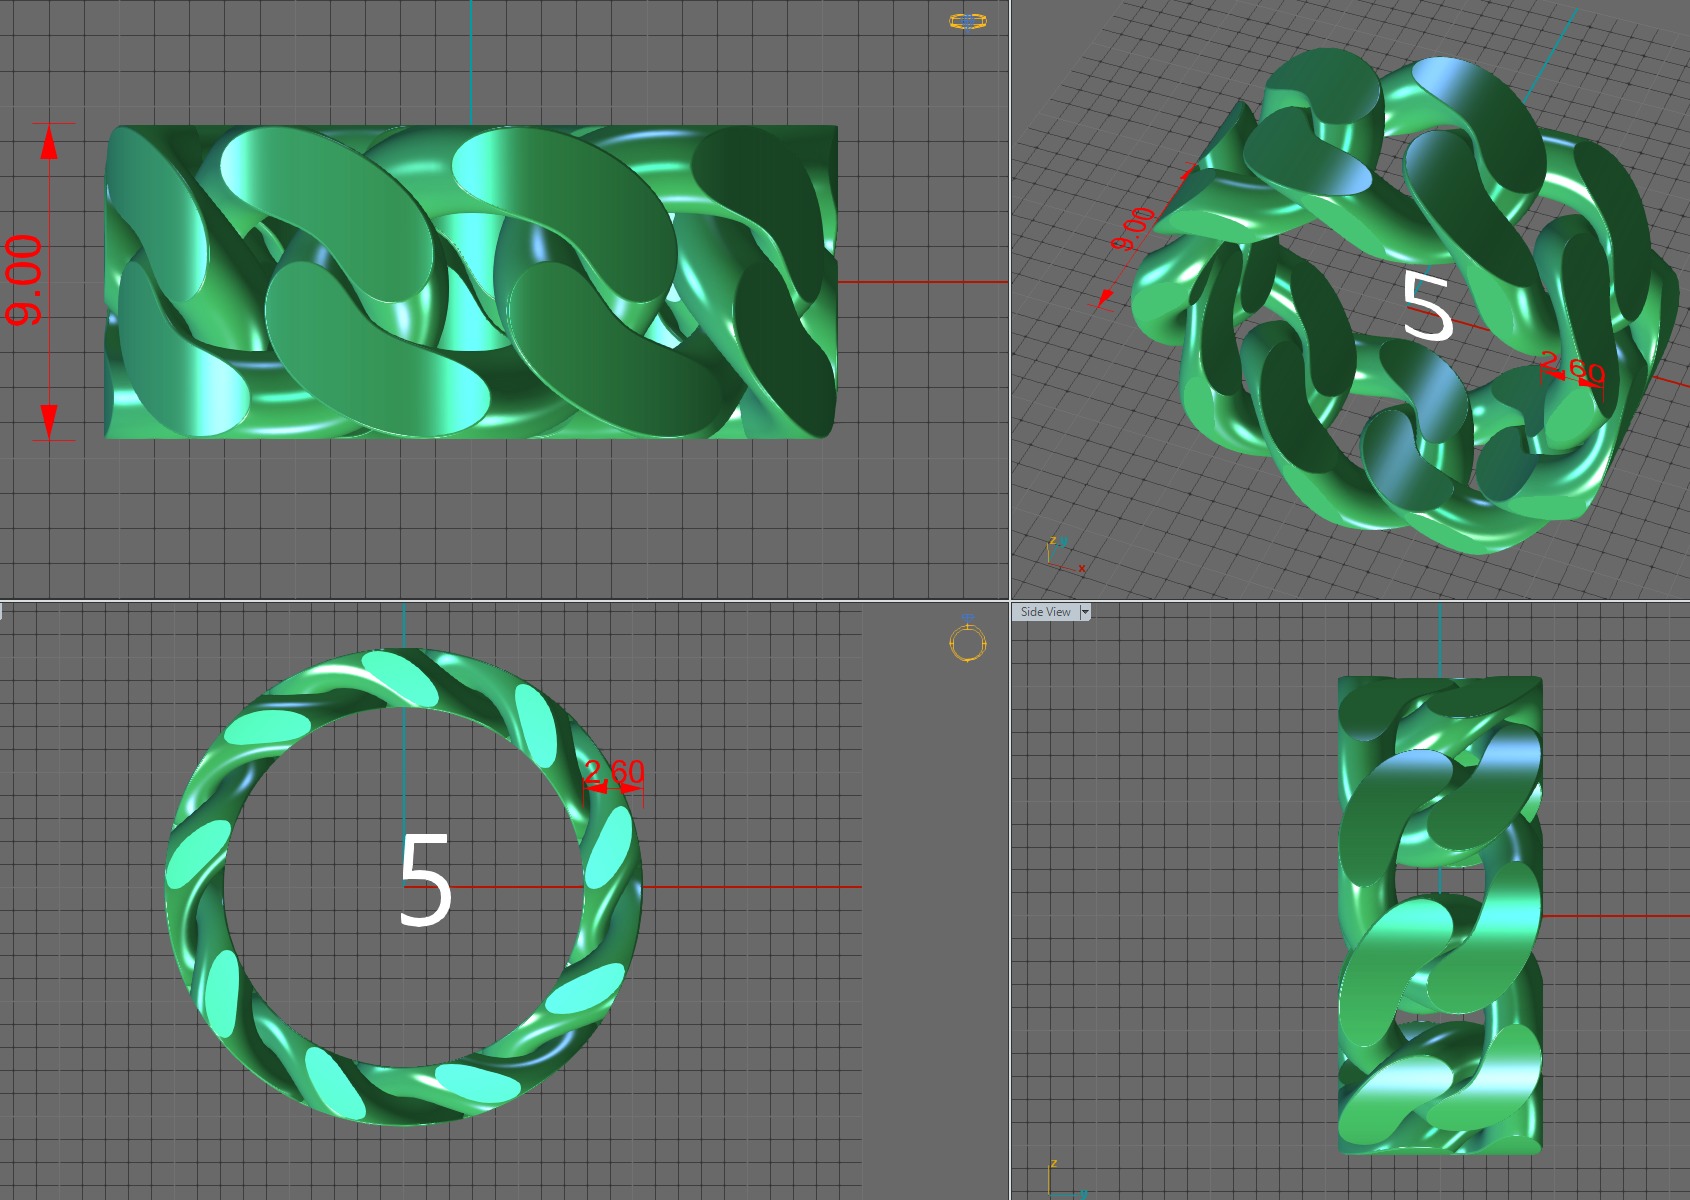This screenshot has width=1690, height=1200.
Task: Click the axis gizmo in side view viewport
Action: click(x=1066, y=1180)
